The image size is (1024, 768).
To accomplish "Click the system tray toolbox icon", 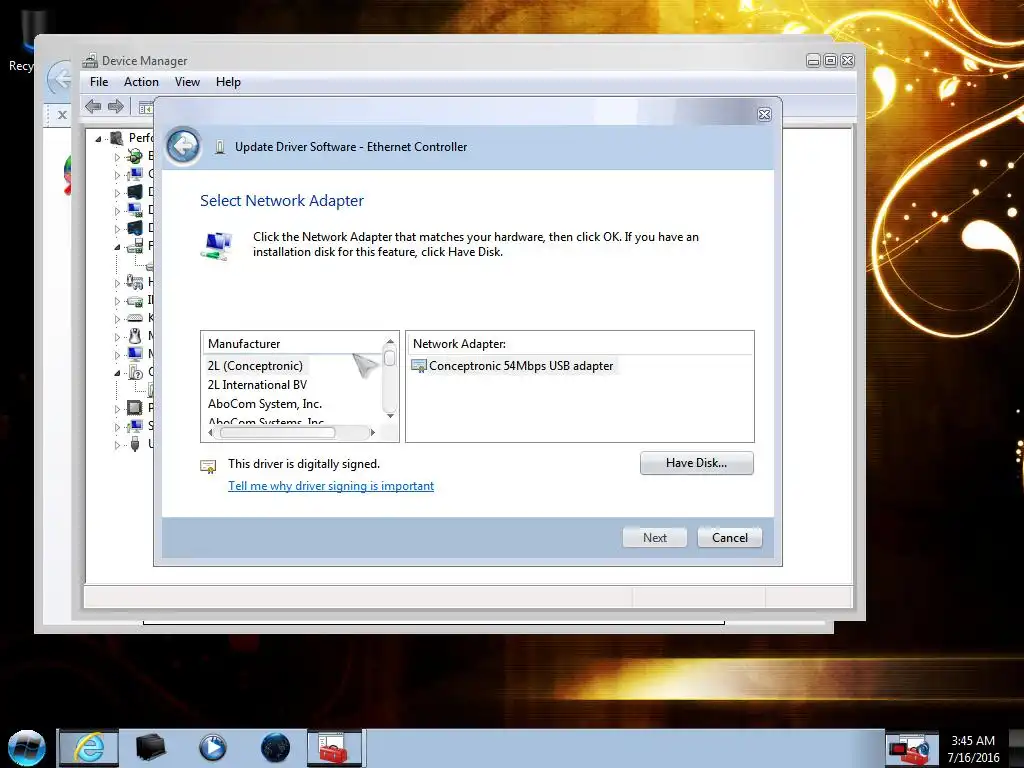I will (x=910, y=749).
